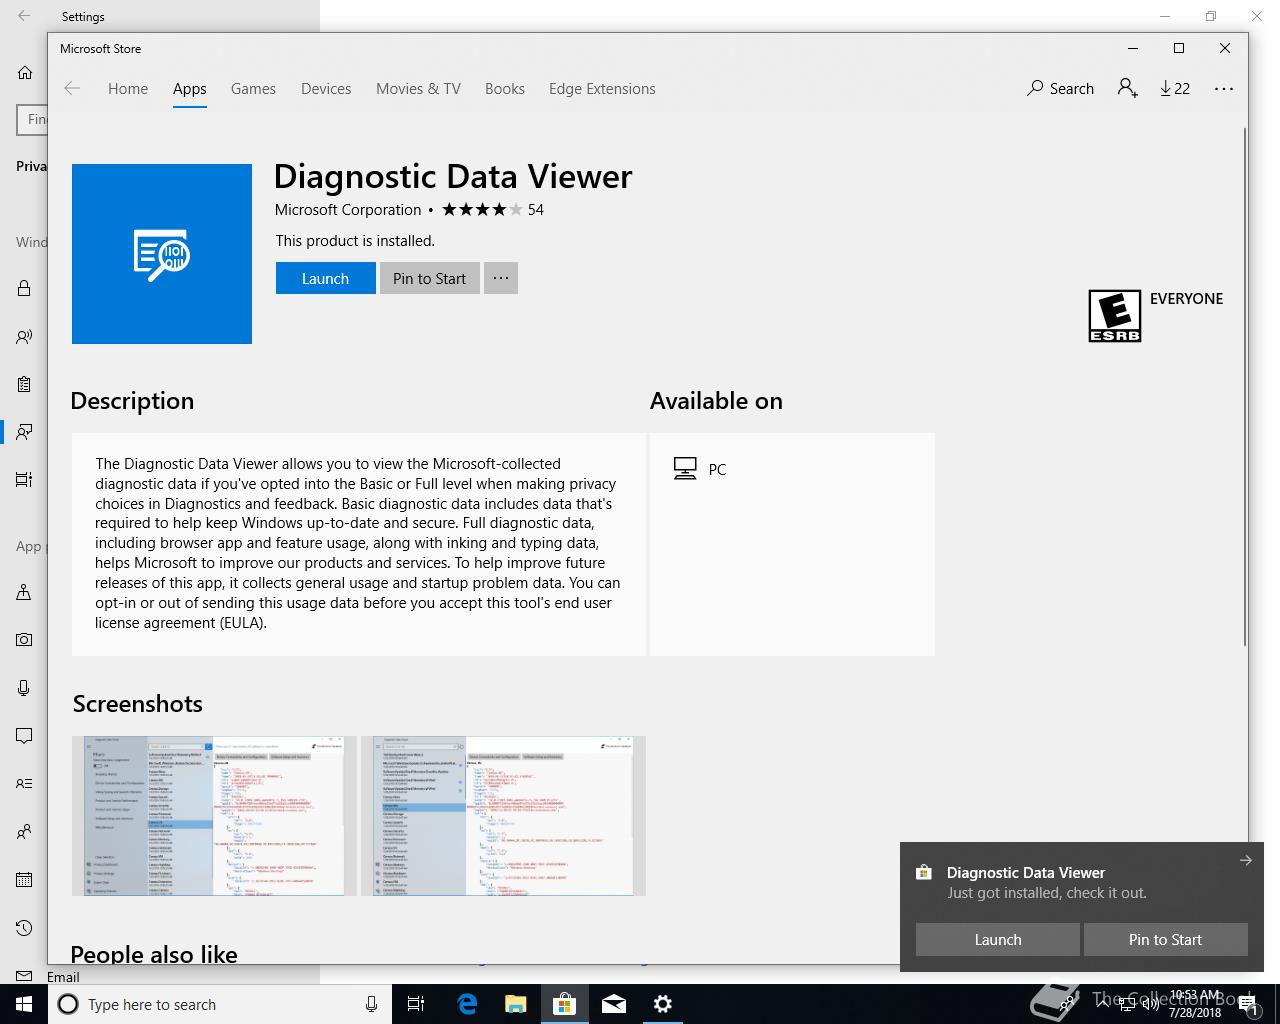1280x1024 pixels.
Task: Click Cortana microphone in taskbar
Action: pyautogui.click(x=371, y=1004)
